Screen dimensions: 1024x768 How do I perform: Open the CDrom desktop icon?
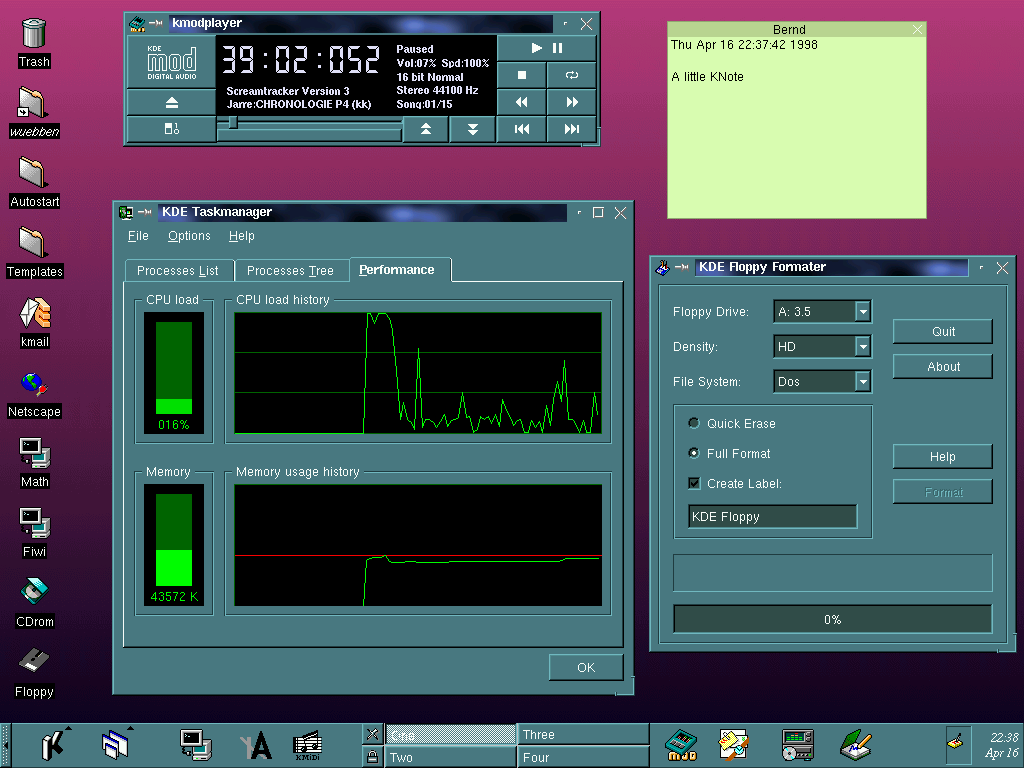tap(34, 593)
